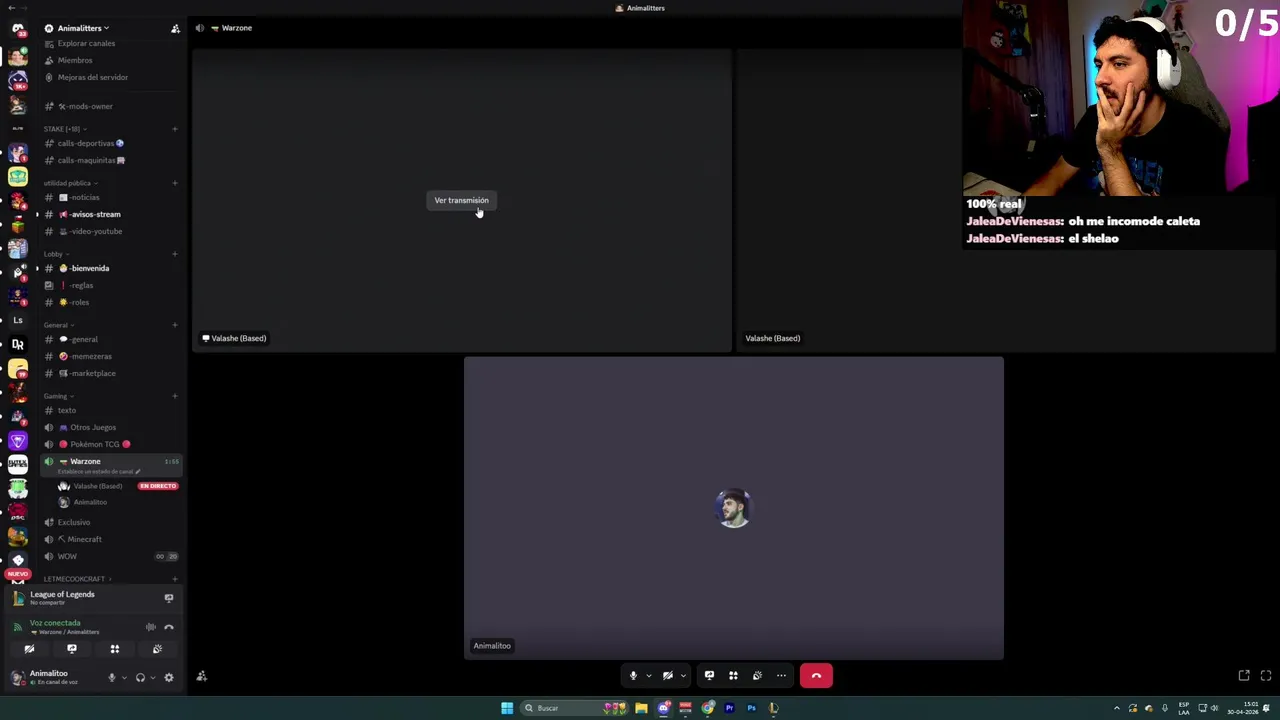Open activities button in sidebar voice panel
The image size is (1280, 720).
click(x=115, y=649)
